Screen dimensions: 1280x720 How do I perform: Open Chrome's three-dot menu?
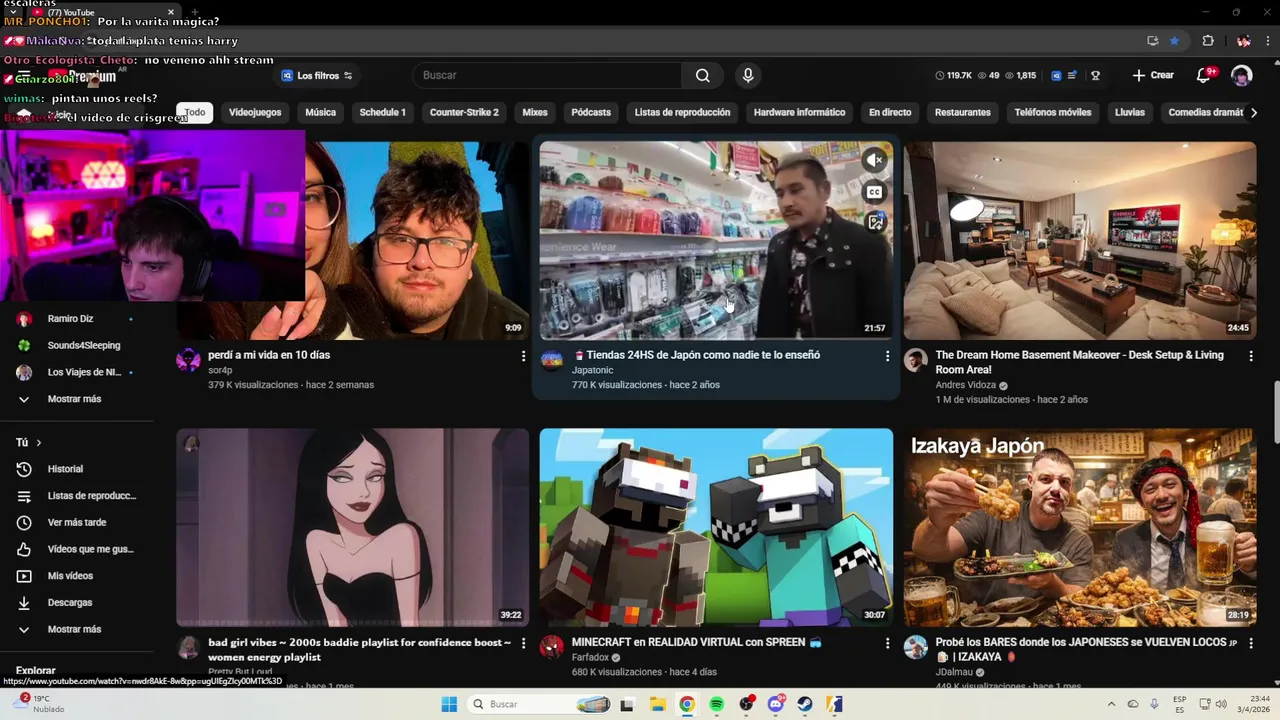(x=1267, y=41)
